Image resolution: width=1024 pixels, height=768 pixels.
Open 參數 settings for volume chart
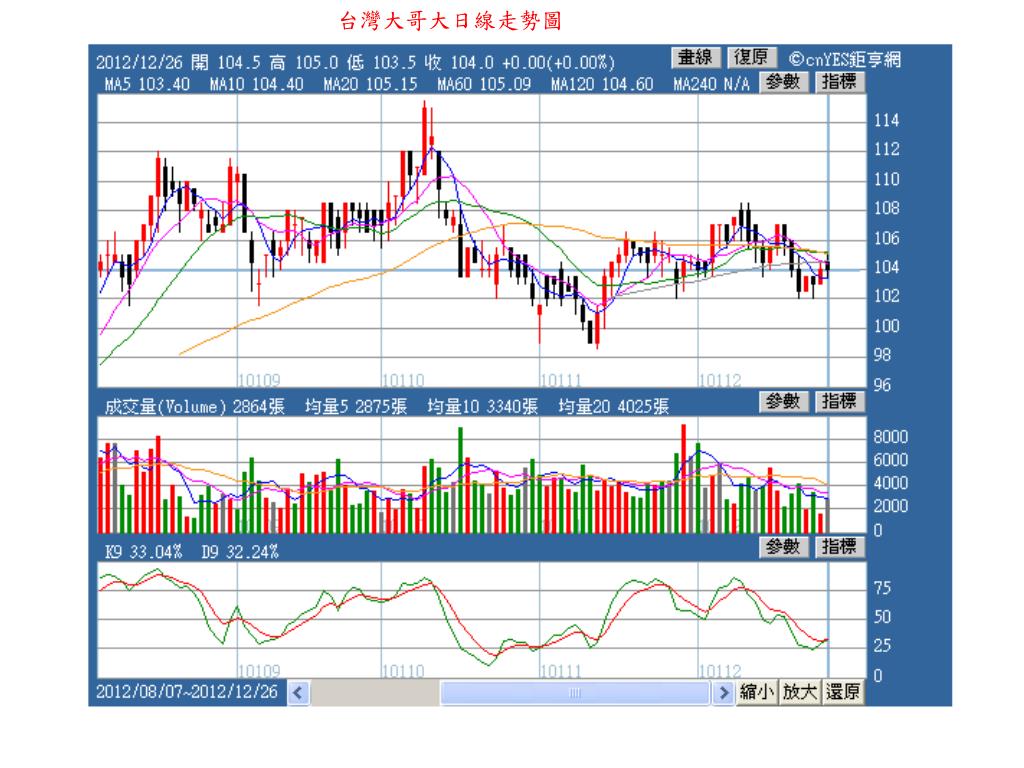(784, 402)
